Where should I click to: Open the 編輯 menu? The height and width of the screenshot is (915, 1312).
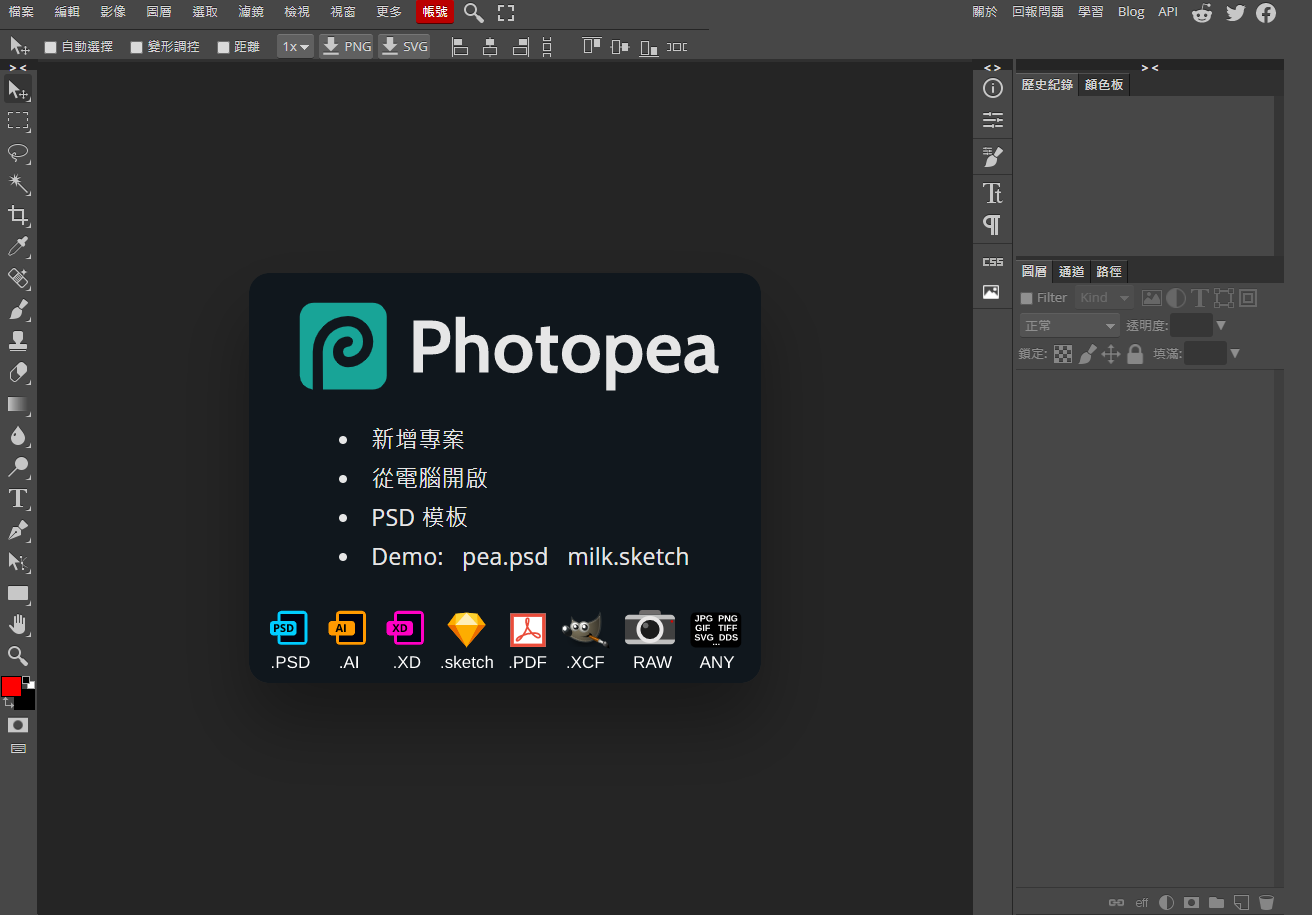[x=67, y=12]
